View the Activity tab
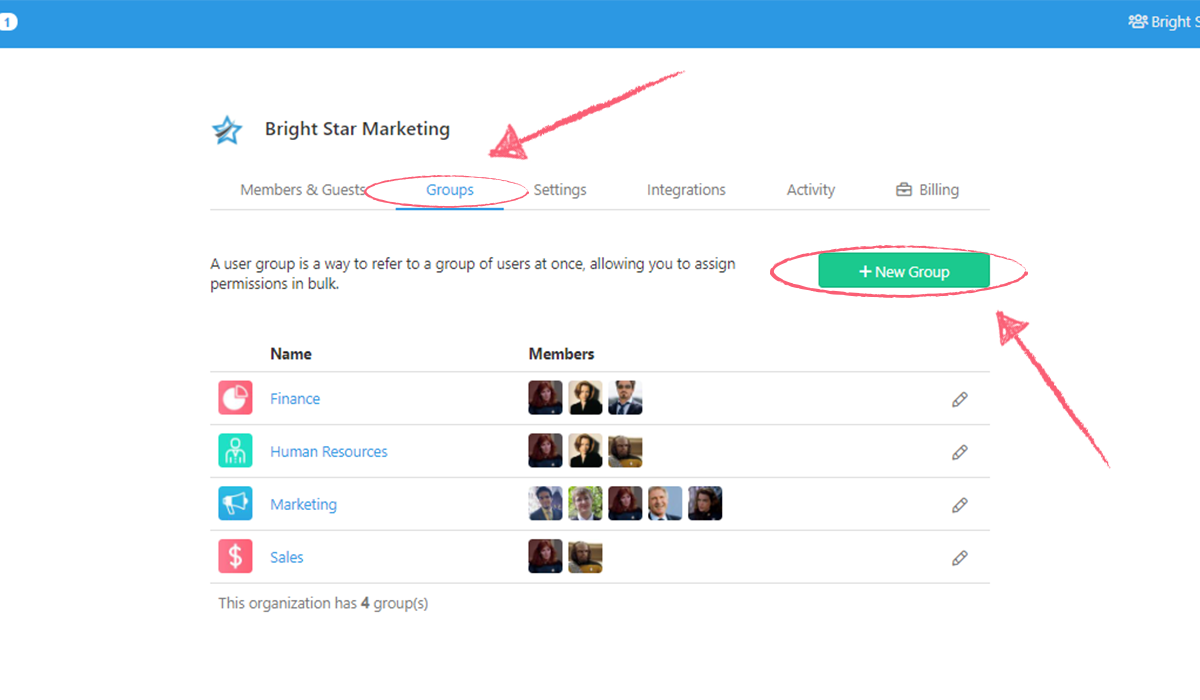 tap(811, 190)
